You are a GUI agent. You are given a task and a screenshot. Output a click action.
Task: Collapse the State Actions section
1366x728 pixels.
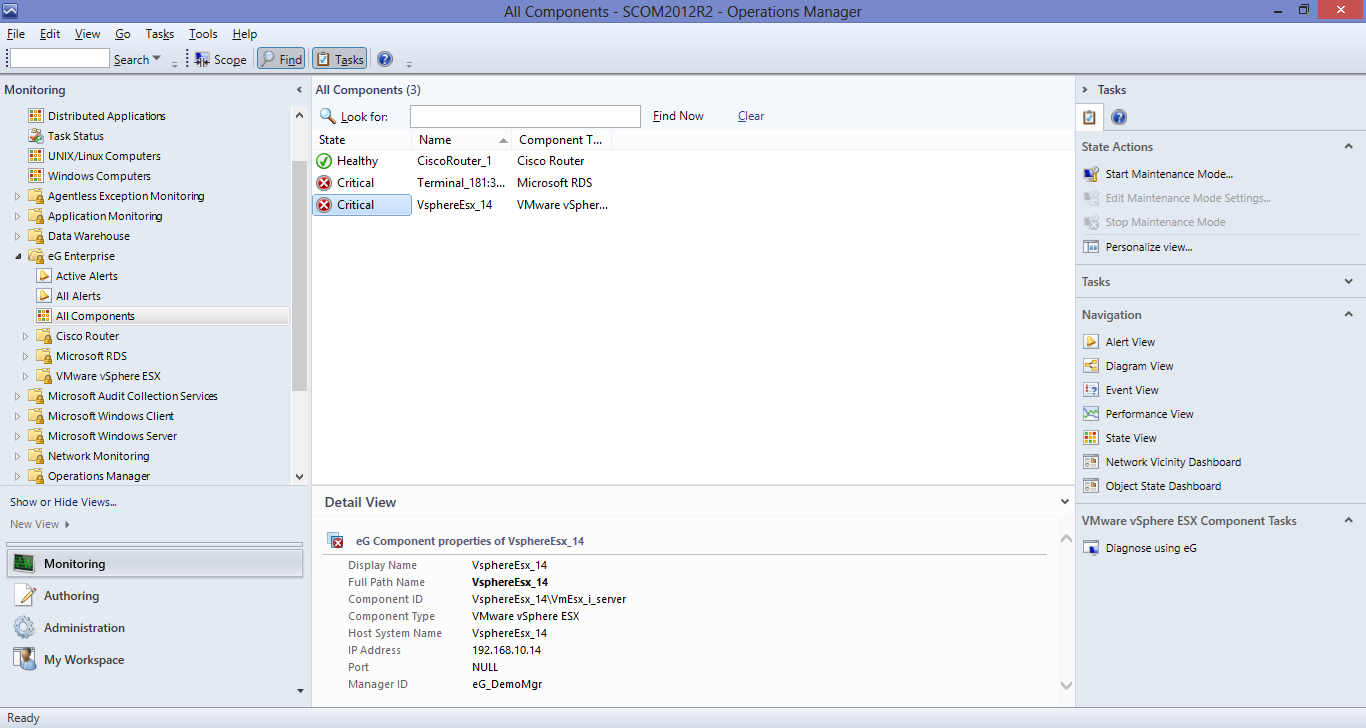click(x=1348, y=147)
